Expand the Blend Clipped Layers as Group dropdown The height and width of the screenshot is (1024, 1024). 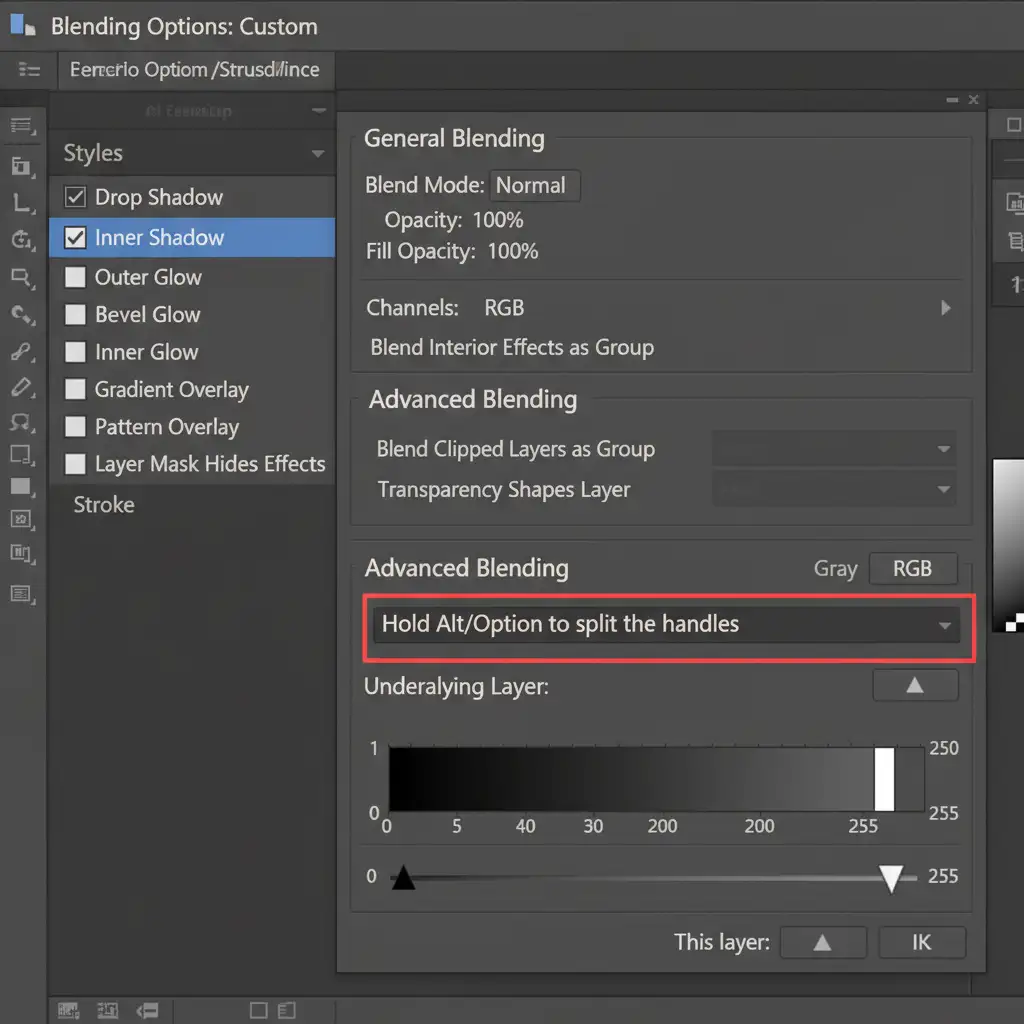coord(833,449)
